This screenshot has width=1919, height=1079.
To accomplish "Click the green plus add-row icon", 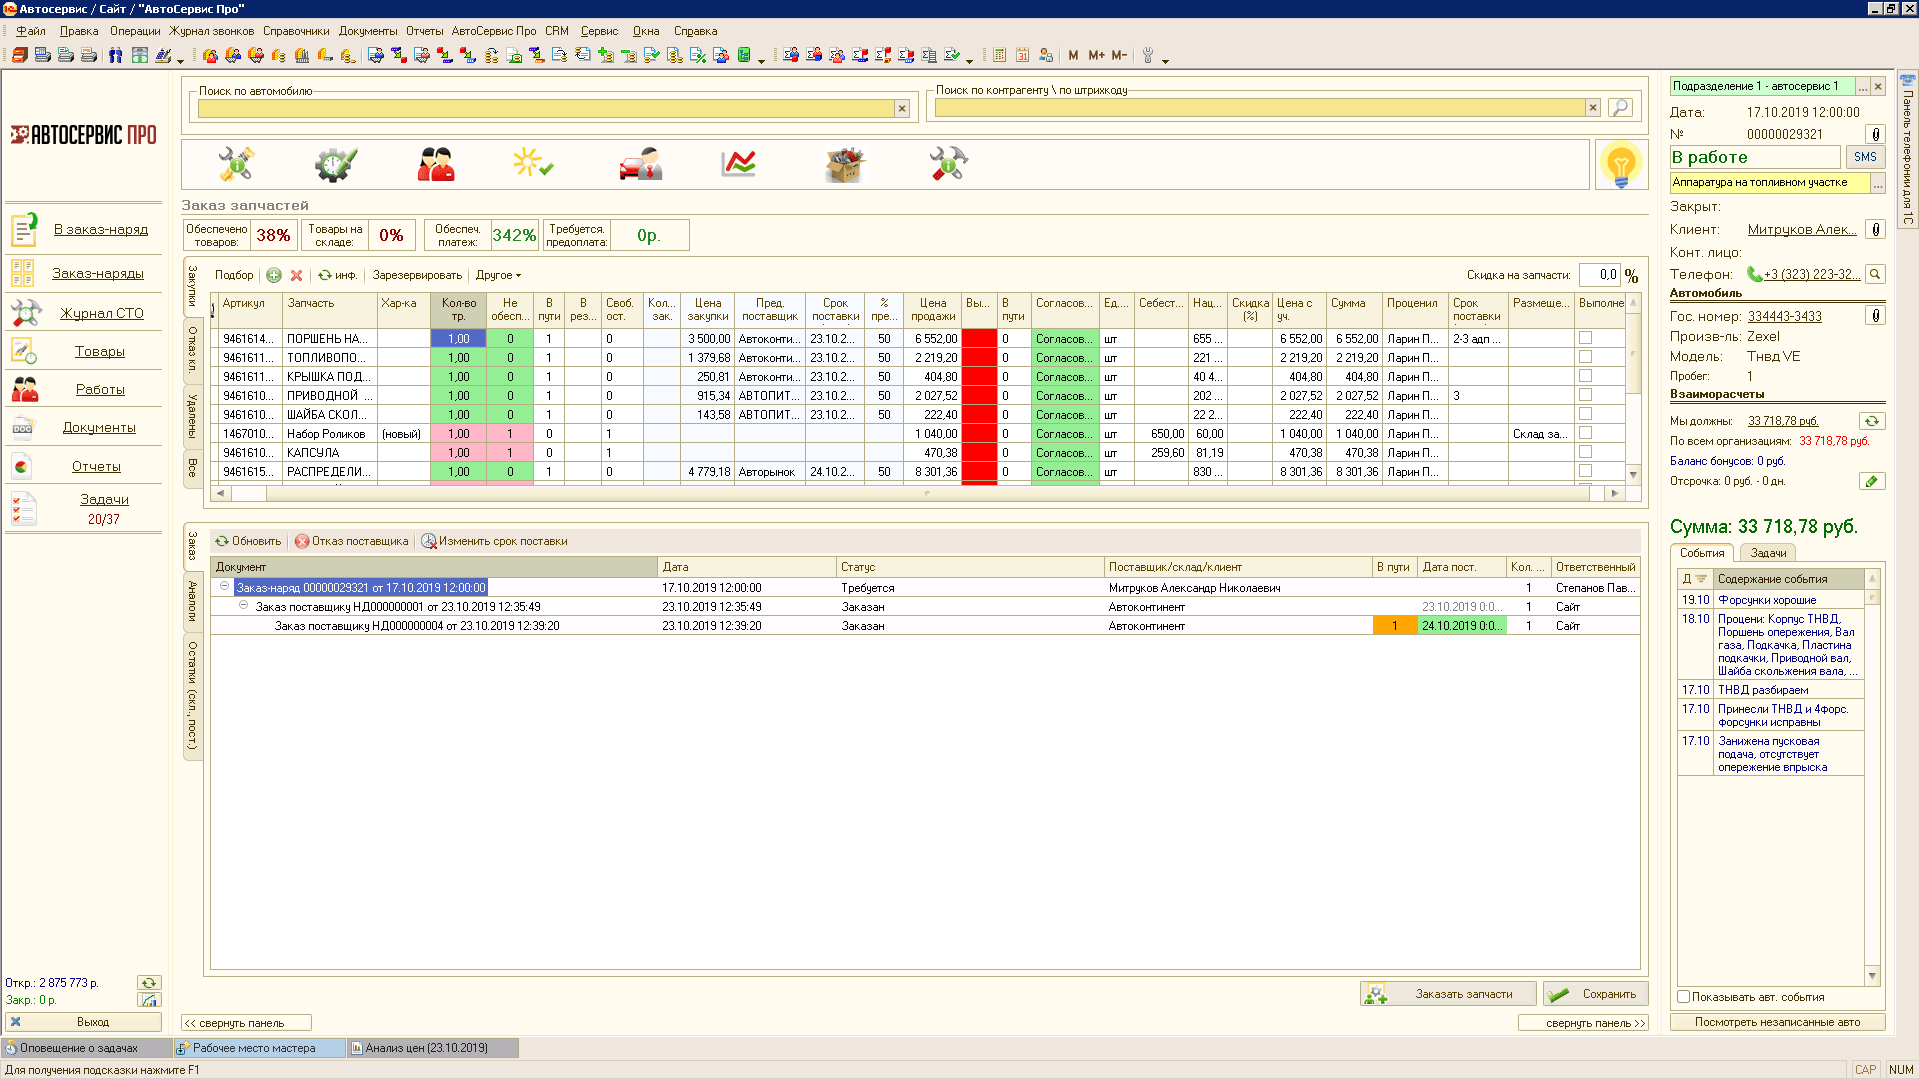I will pos(274,275).
